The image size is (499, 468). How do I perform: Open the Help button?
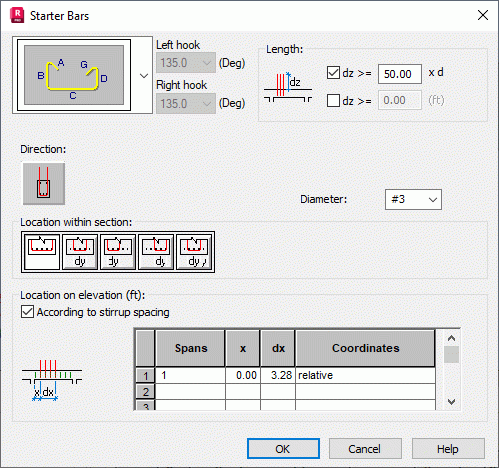click(448, 449)
